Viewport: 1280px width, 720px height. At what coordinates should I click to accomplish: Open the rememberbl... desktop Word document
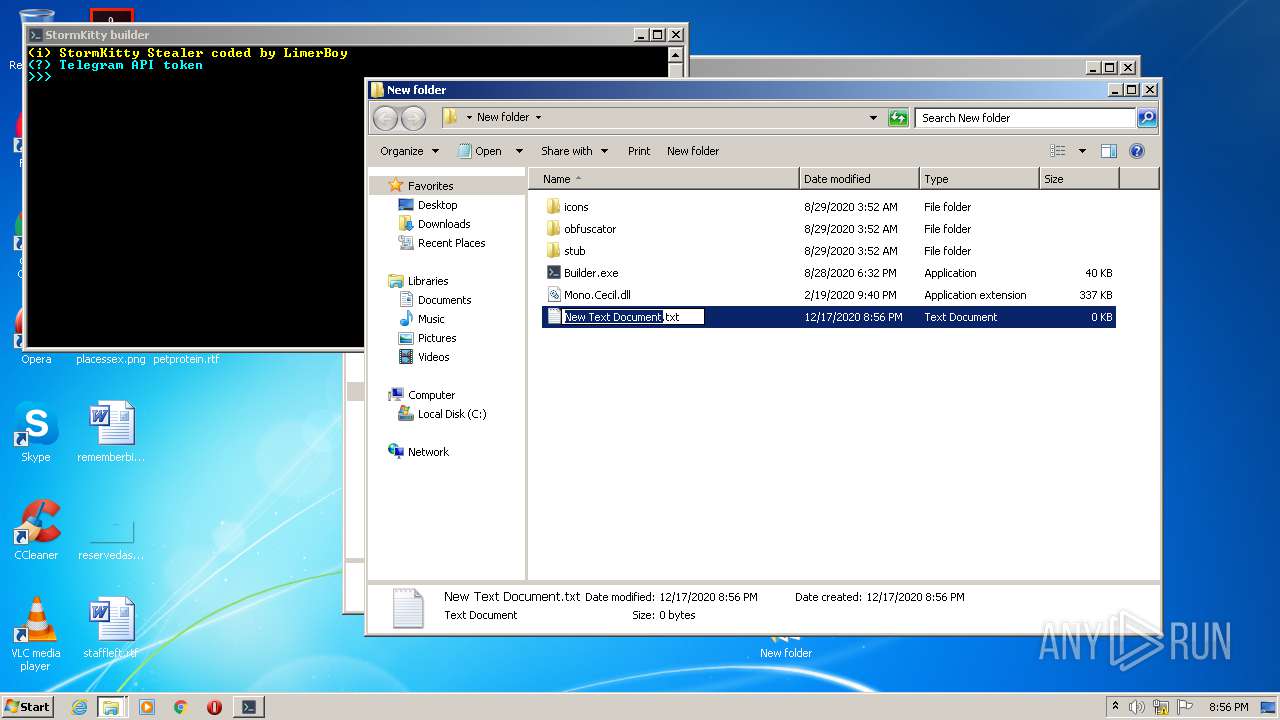111,433
